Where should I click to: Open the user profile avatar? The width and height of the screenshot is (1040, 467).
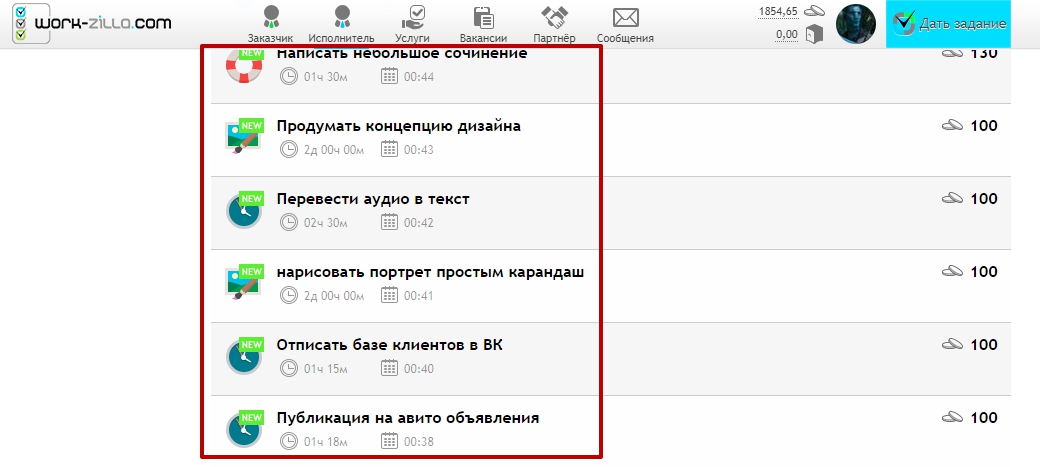[x=855, y=23]
